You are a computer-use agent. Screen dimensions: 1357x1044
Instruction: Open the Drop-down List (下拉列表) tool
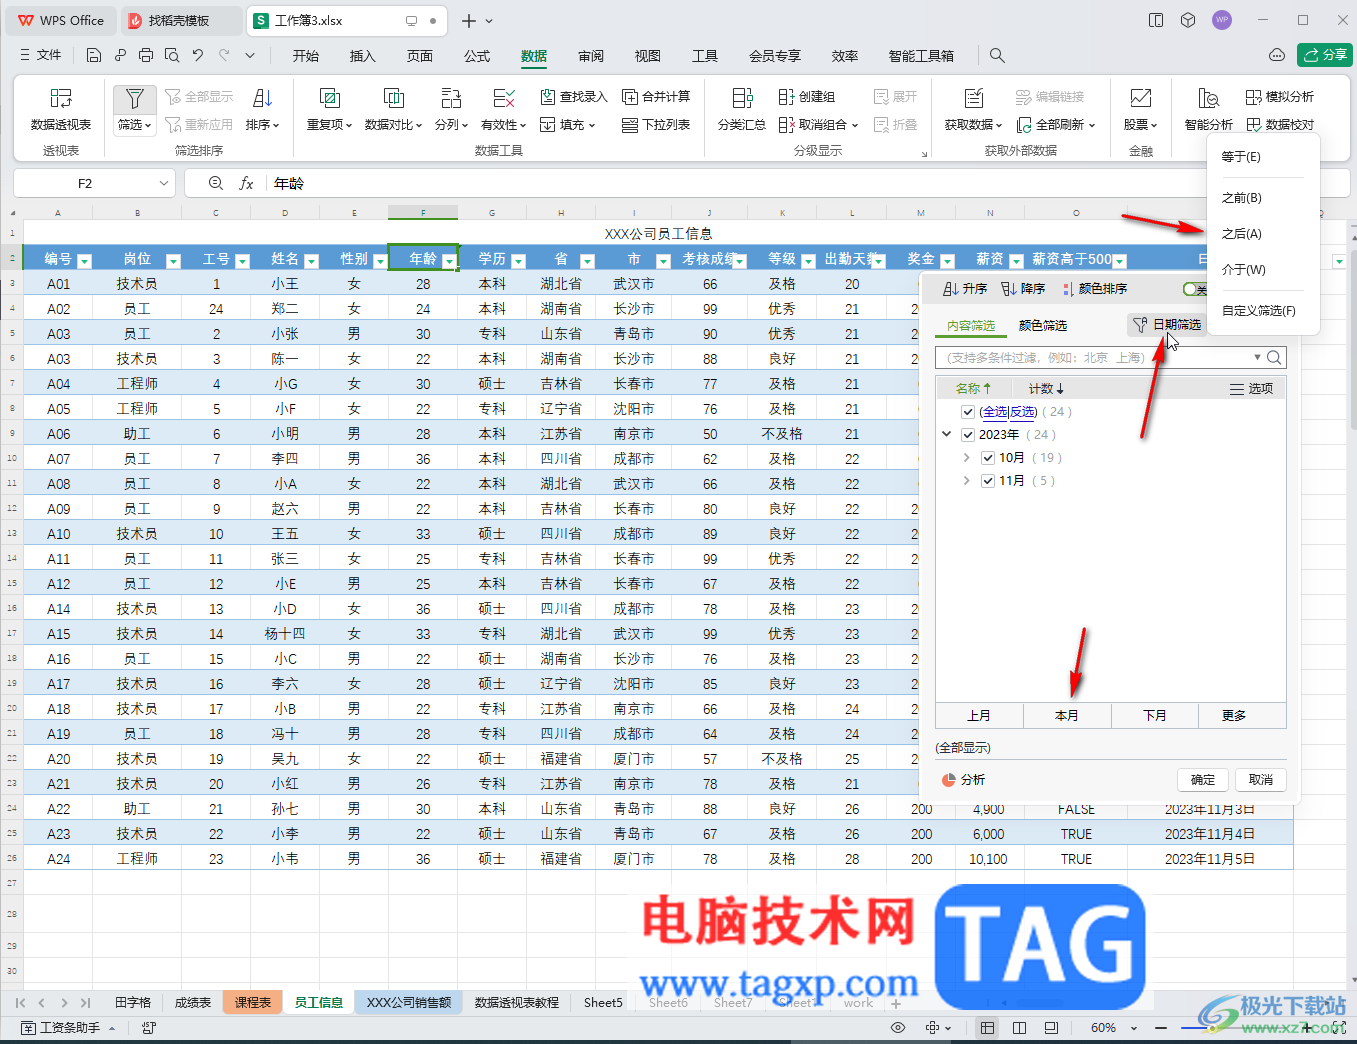click(x=656, y=125)
